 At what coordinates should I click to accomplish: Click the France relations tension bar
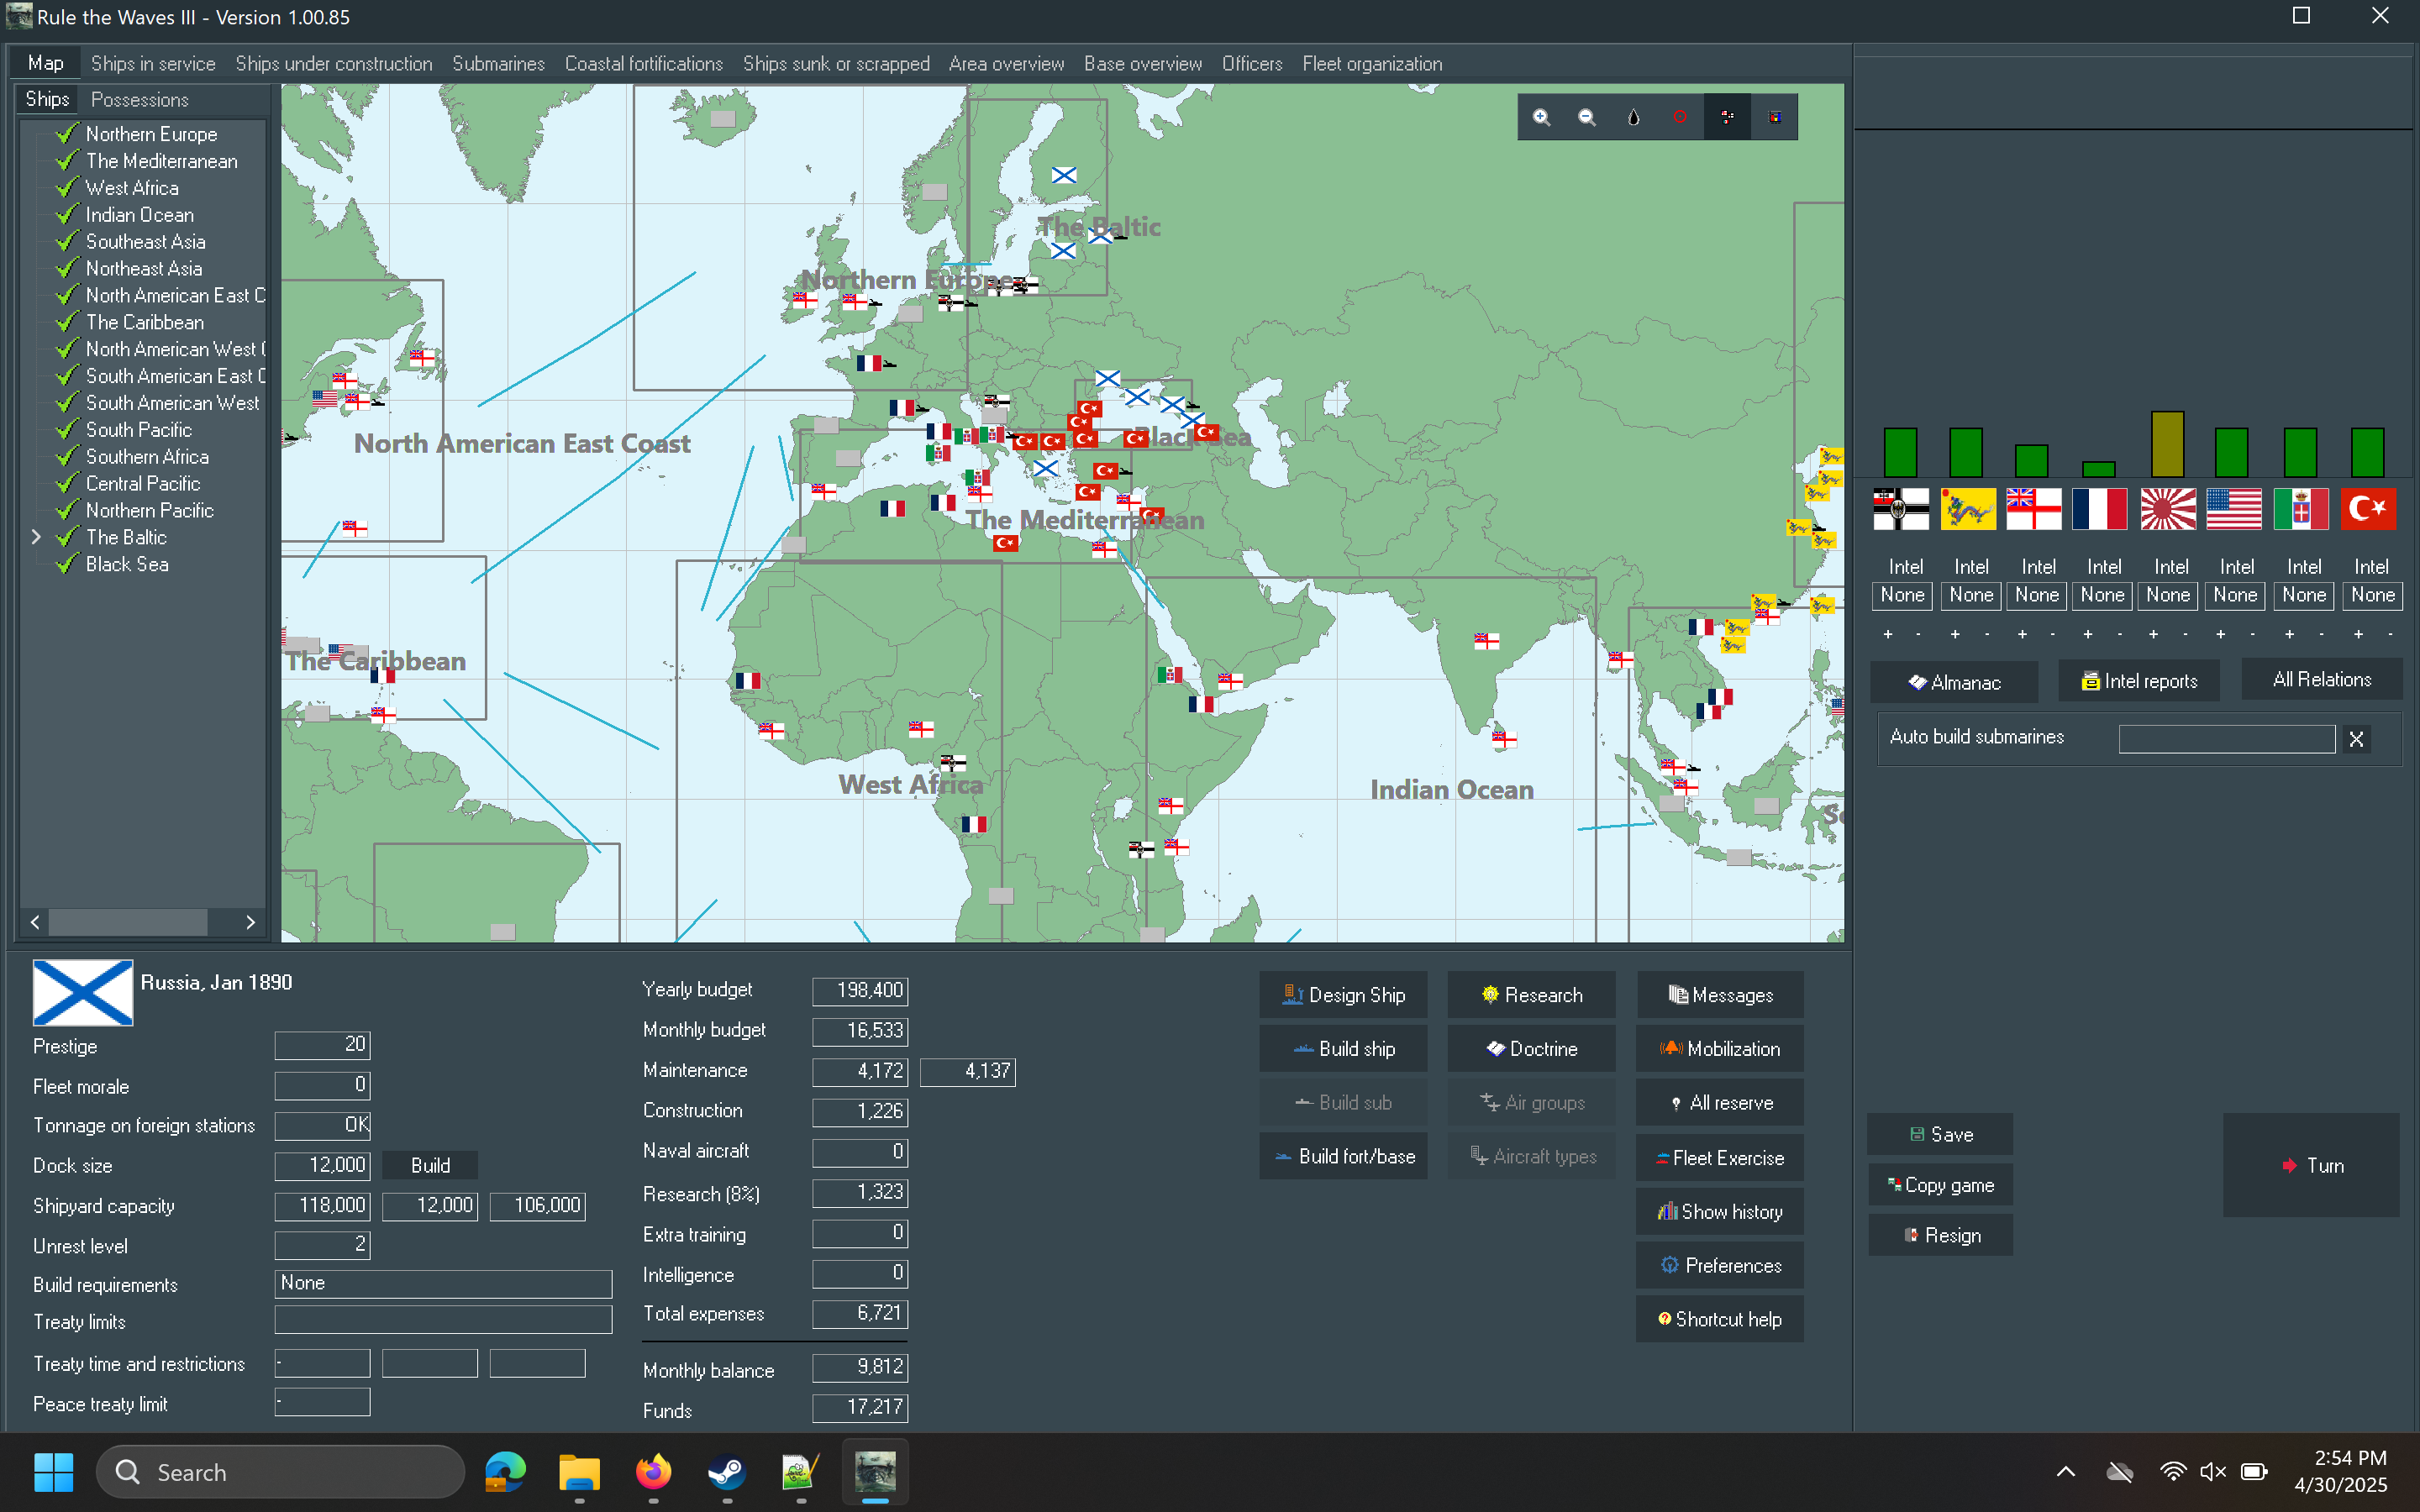[2099, 469]
